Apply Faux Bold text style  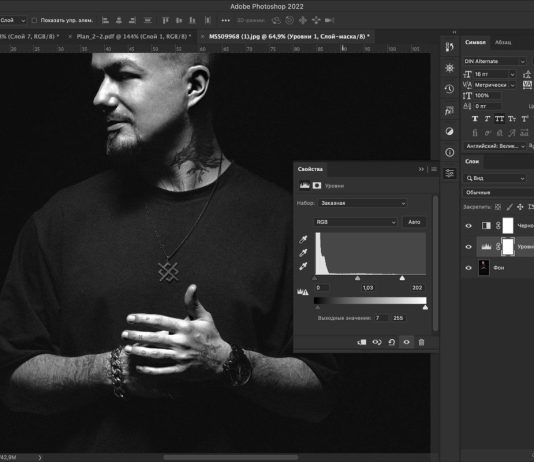coord(475,119)
